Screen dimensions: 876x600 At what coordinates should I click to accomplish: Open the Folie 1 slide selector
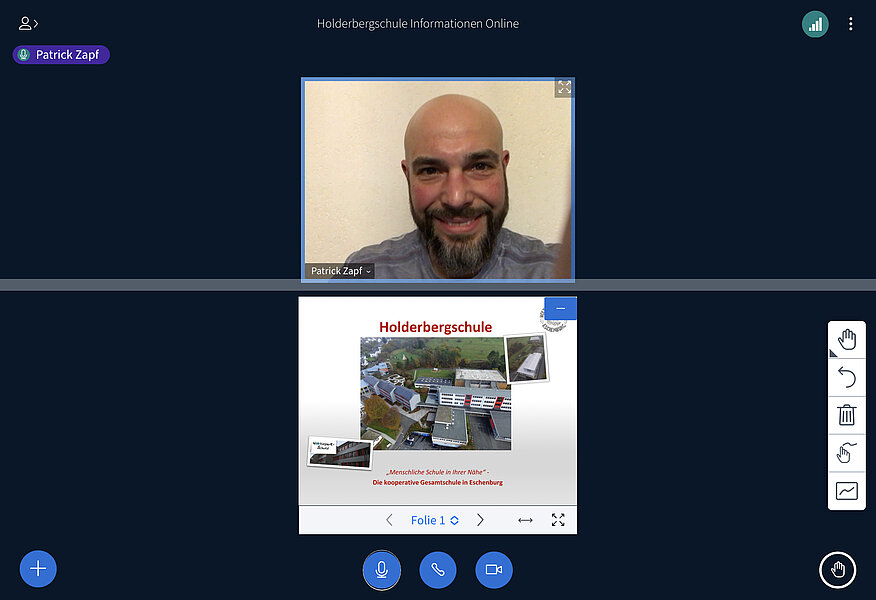(x=435, y=520)
